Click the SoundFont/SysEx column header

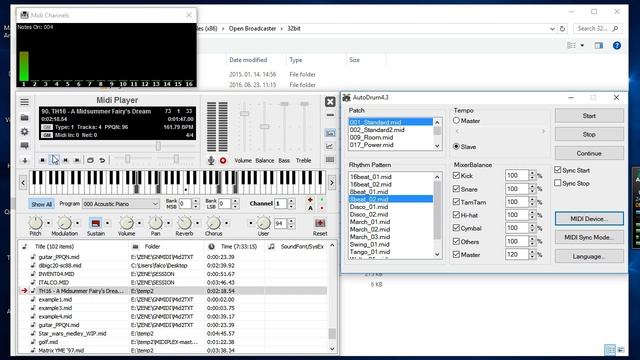296,247
